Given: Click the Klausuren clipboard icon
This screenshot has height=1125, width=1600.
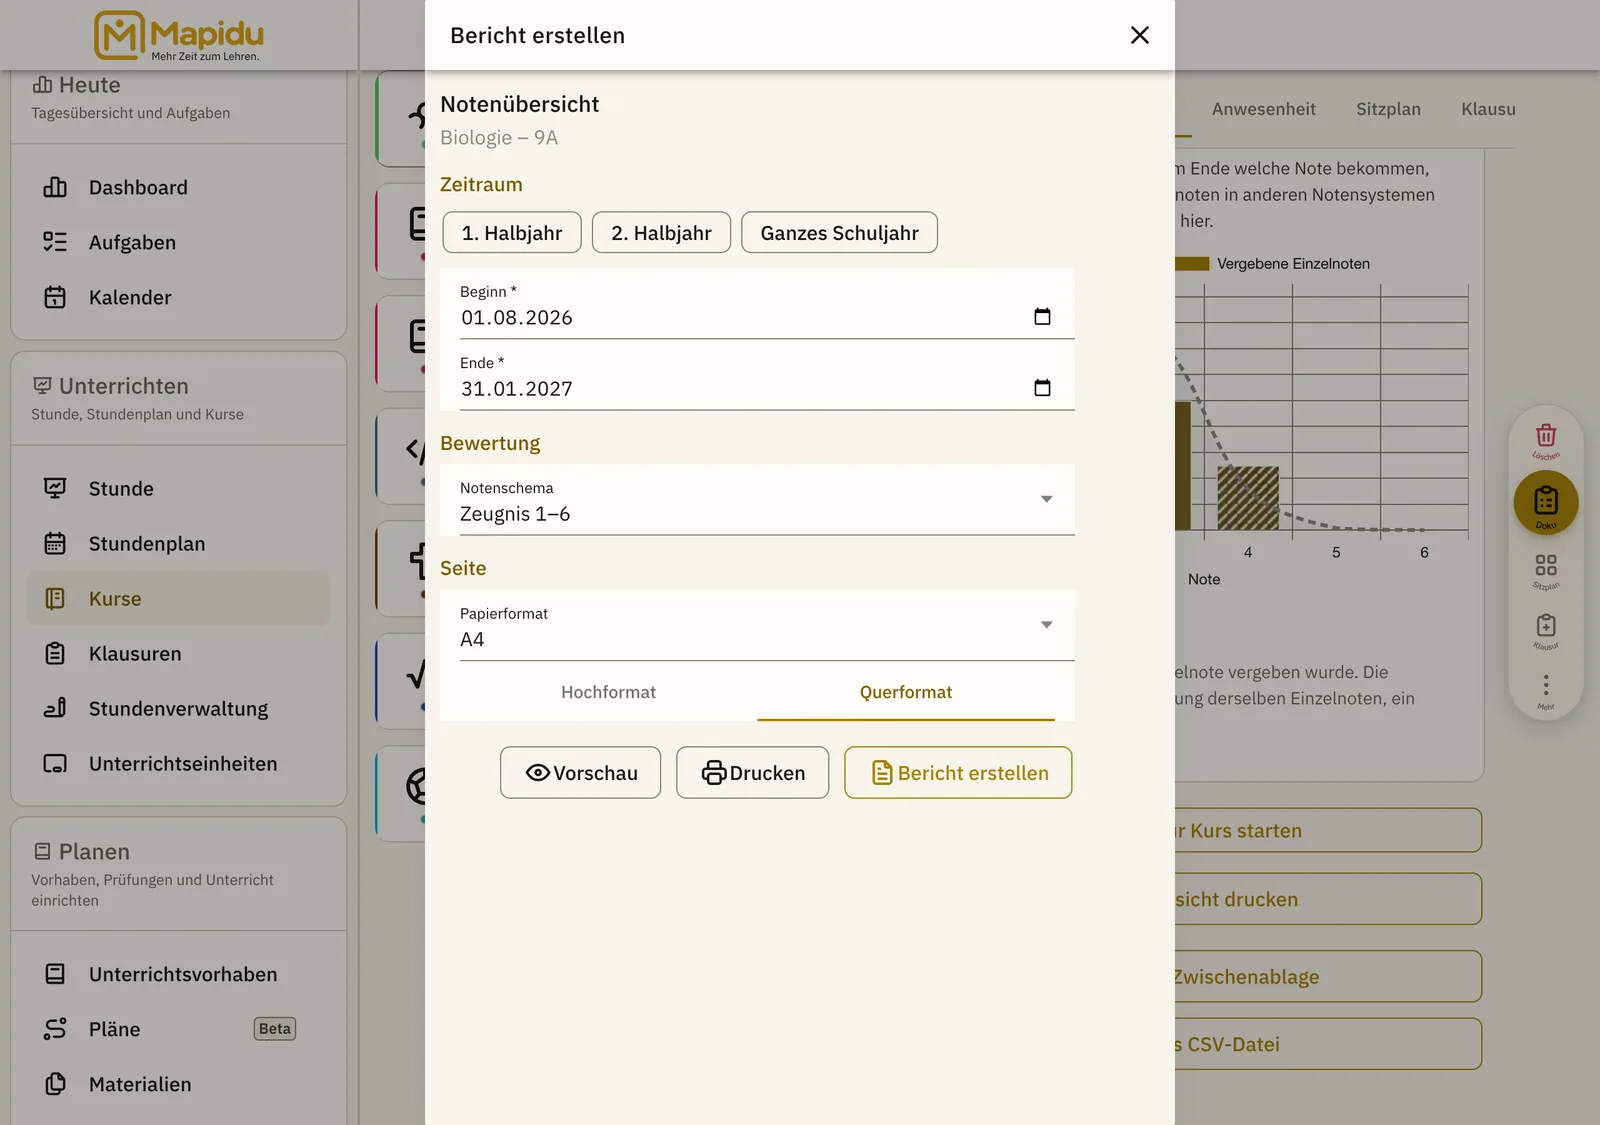Looking at the screenshot, I should pos(55,654).
